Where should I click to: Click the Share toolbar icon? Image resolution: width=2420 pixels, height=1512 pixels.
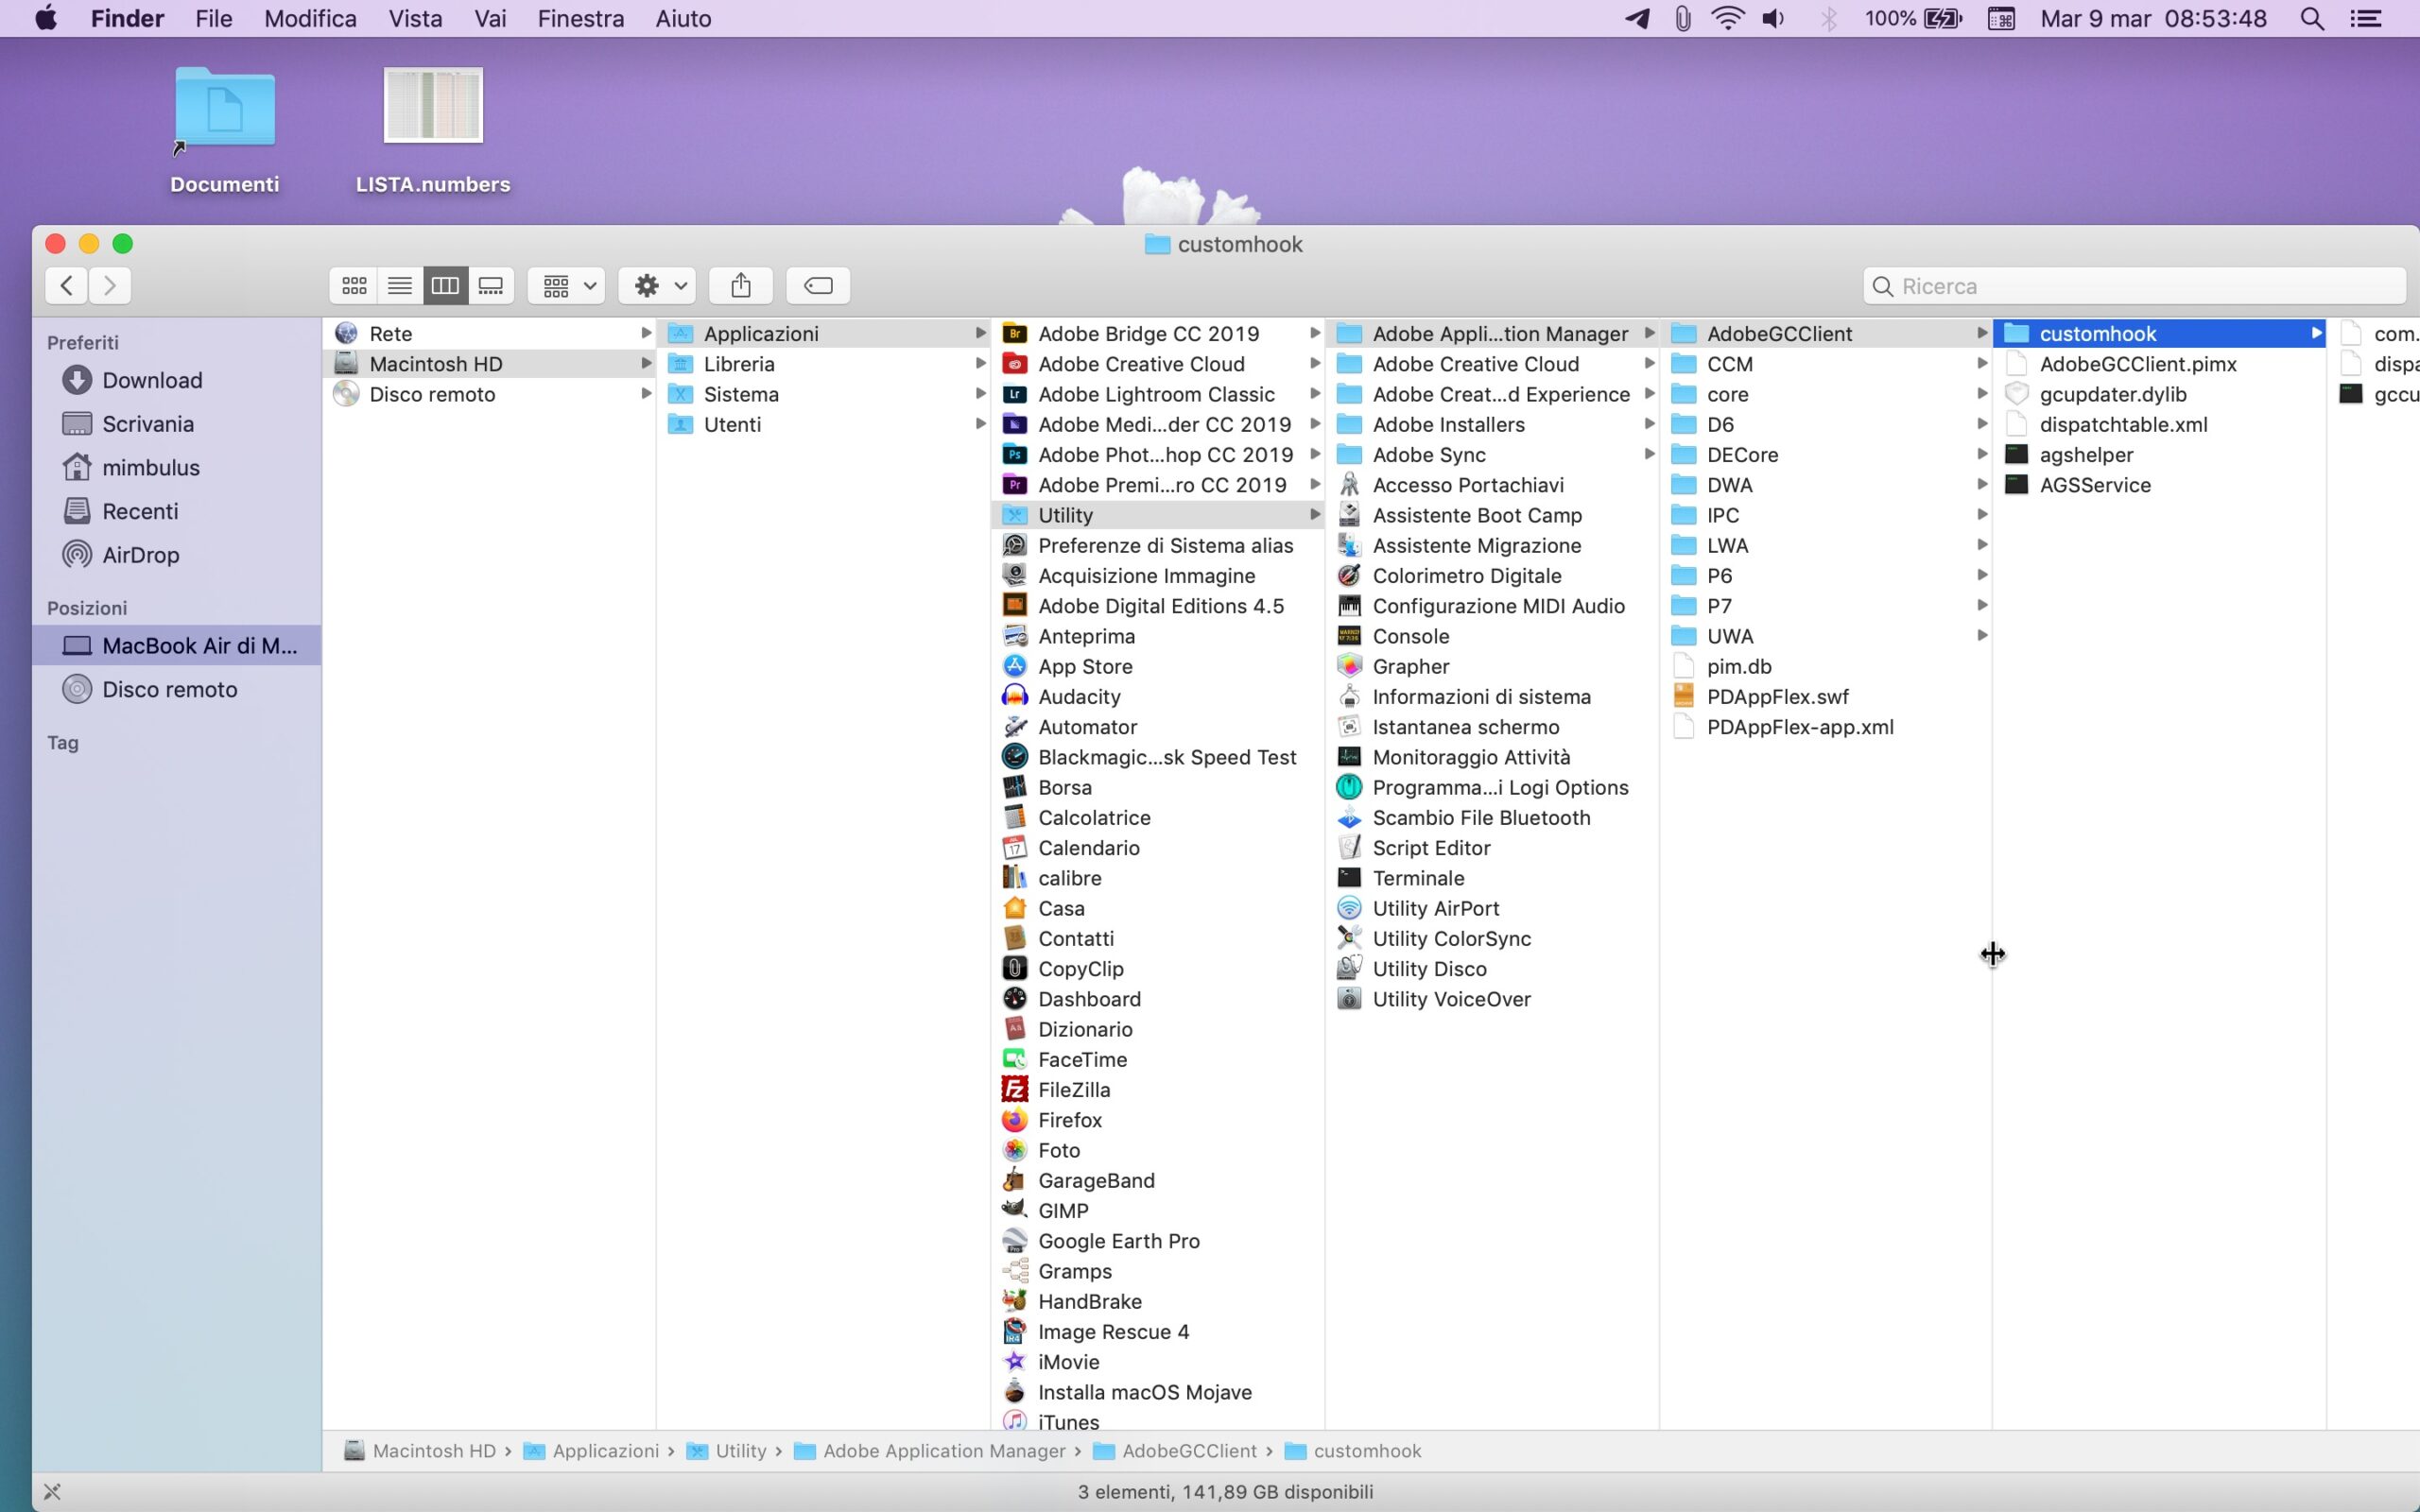click(740, 286)
